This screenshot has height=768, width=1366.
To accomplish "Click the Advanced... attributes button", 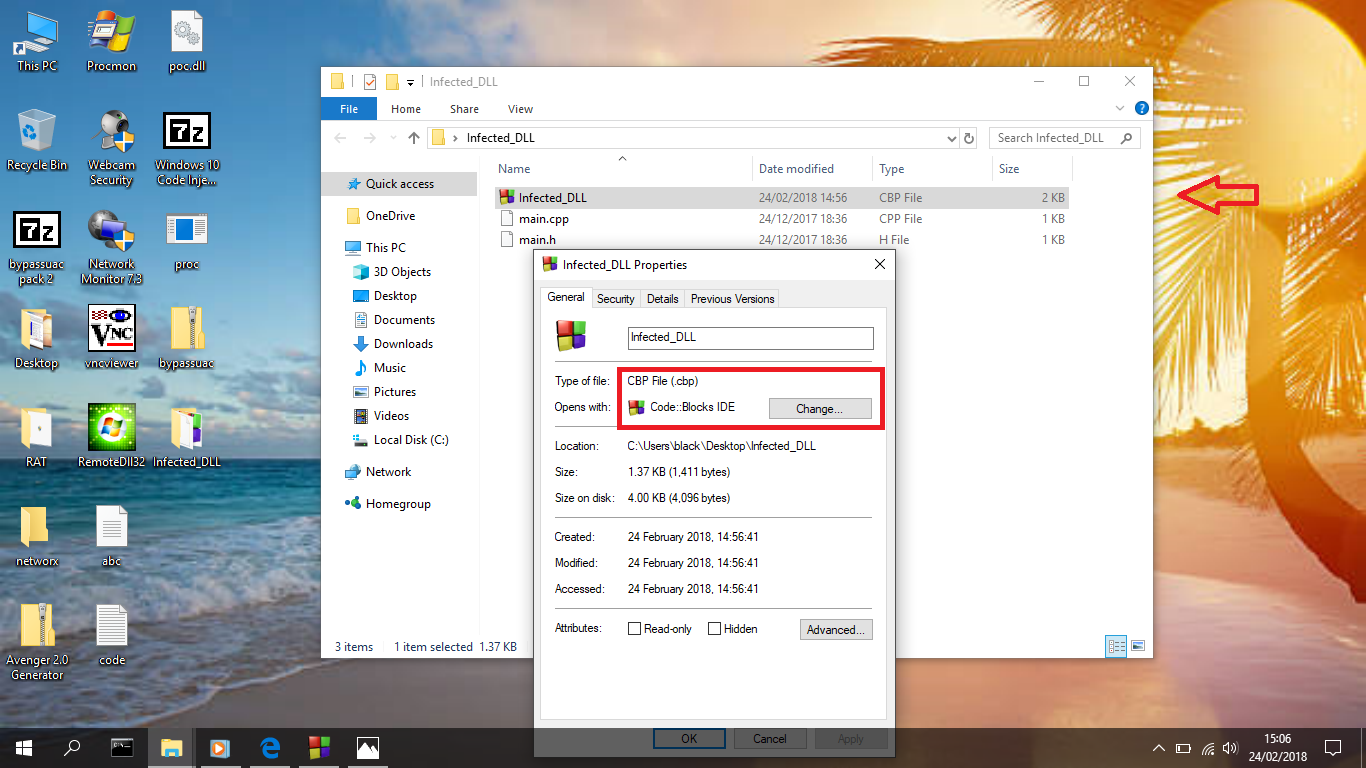I will coord(837,629).
